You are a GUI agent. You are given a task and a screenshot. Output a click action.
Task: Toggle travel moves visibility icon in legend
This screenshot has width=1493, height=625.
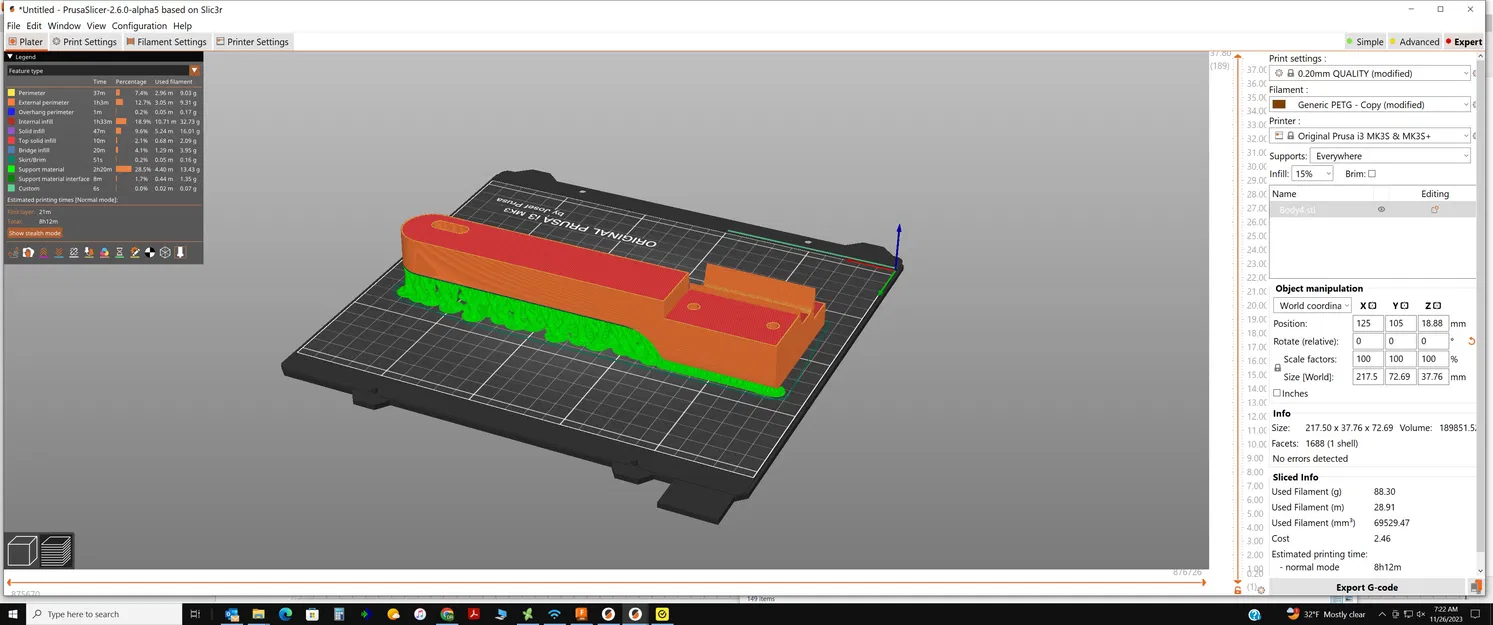pos(13,253)
